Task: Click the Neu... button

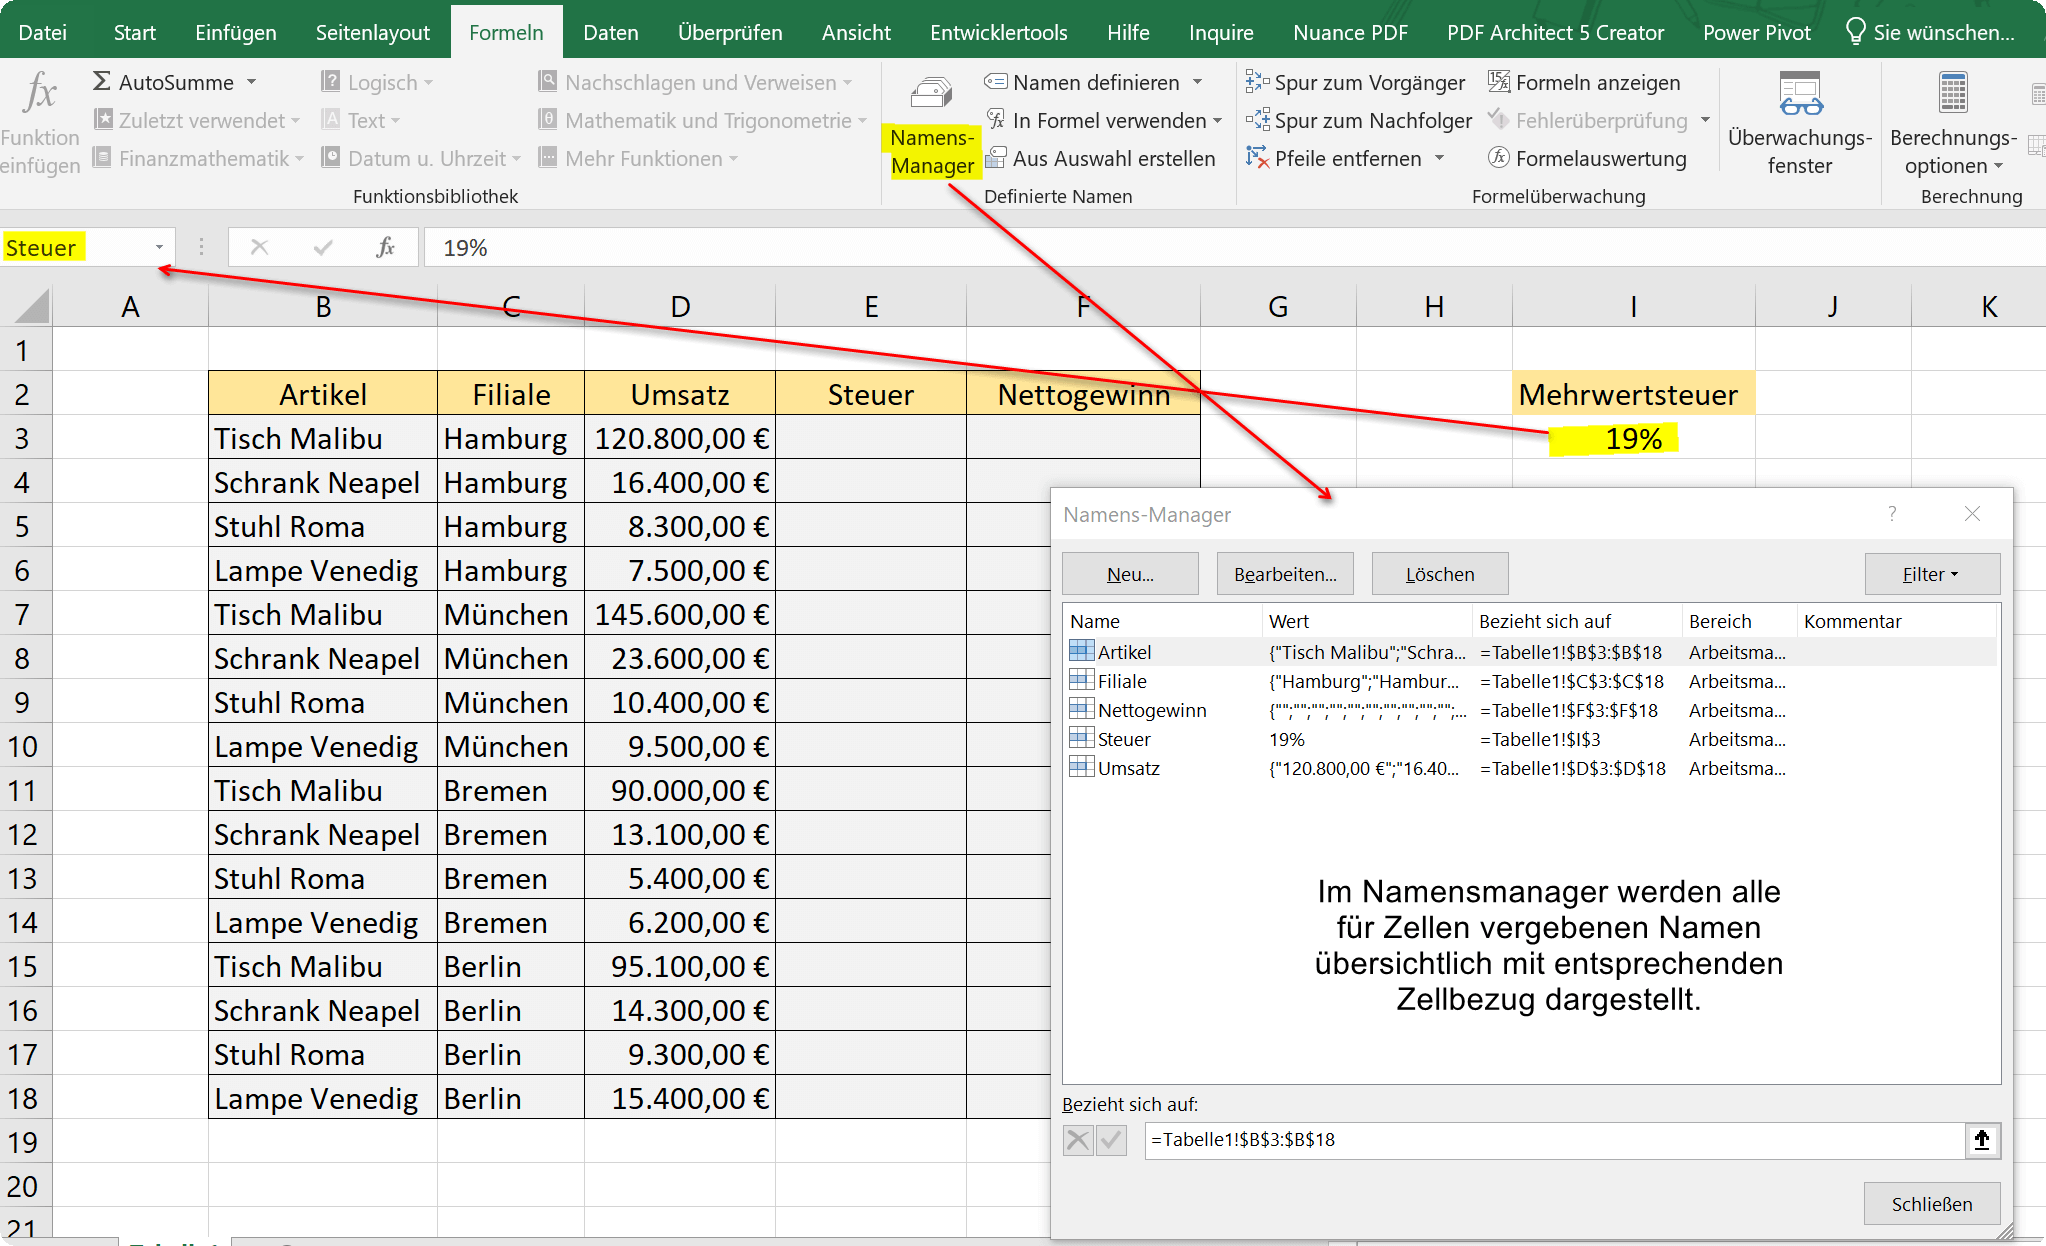Action: click(1130, 574)
